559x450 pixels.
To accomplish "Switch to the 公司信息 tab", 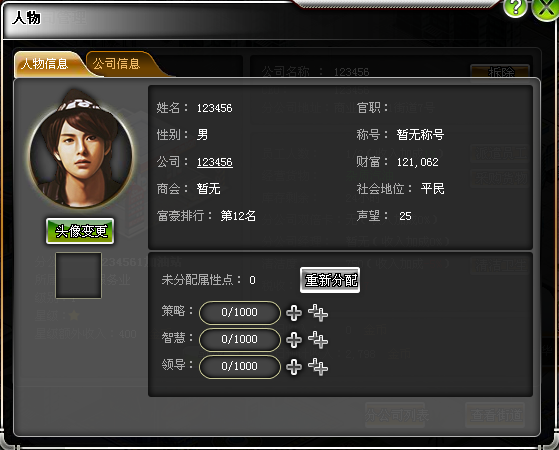I will click(x=120, y=64).
